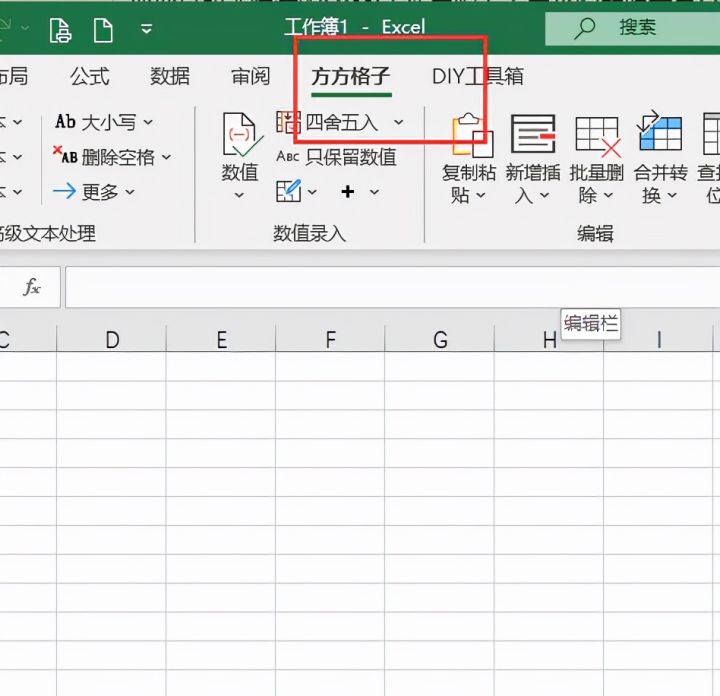Image resolution: width=720 pixels, height=696 pixels.
Task: Expand the 更多 dropdown chevron
Action: [130, 192]
